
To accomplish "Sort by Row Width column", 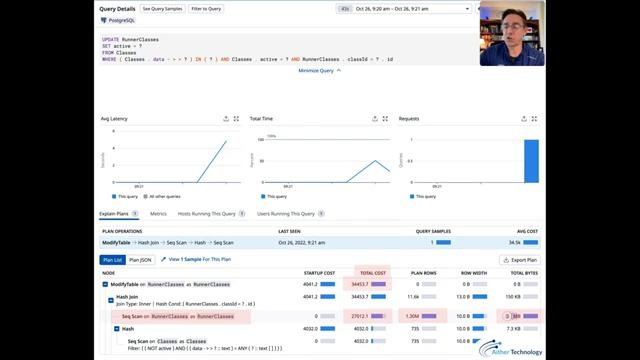I will click(x=474, y=273).
